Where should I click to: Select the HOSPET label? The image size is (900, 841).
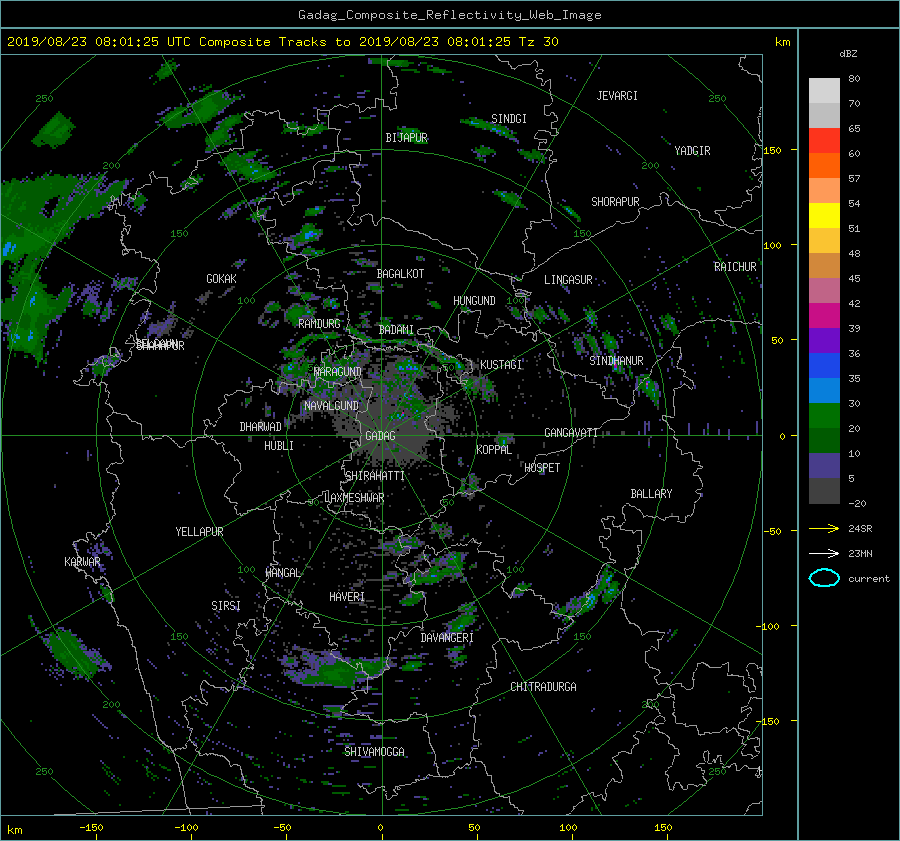click(542, 468)
